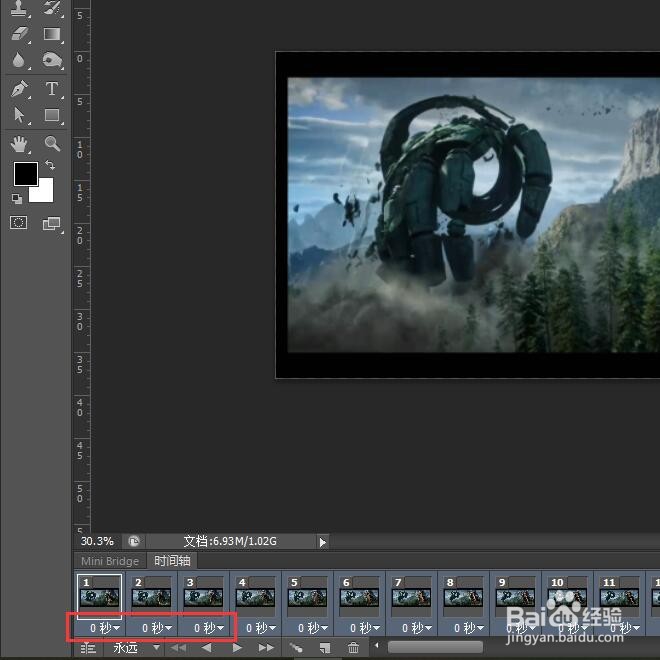This screenshot has width=660, height=660.
Task: Open frame 8 delay dropdown 0 秒
Action: 469,628
